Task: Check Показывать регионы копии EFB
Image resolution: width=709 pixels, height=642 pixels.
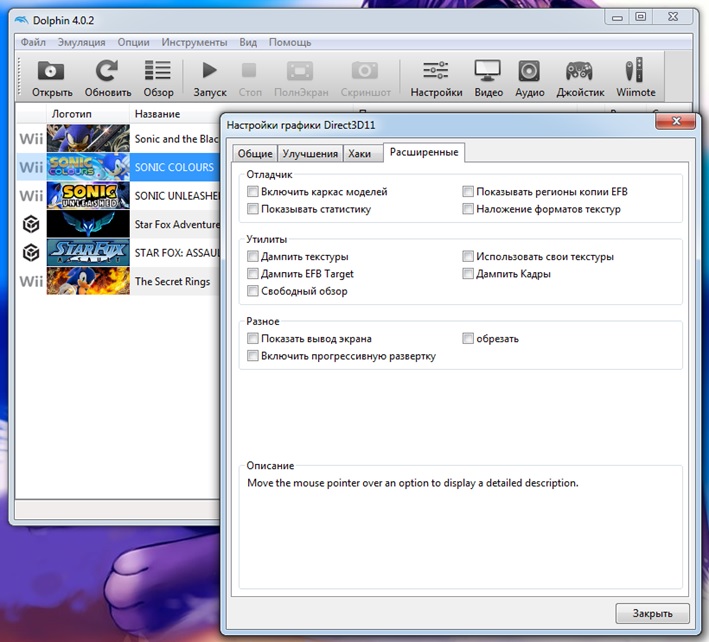Action: tap(468, 192)
